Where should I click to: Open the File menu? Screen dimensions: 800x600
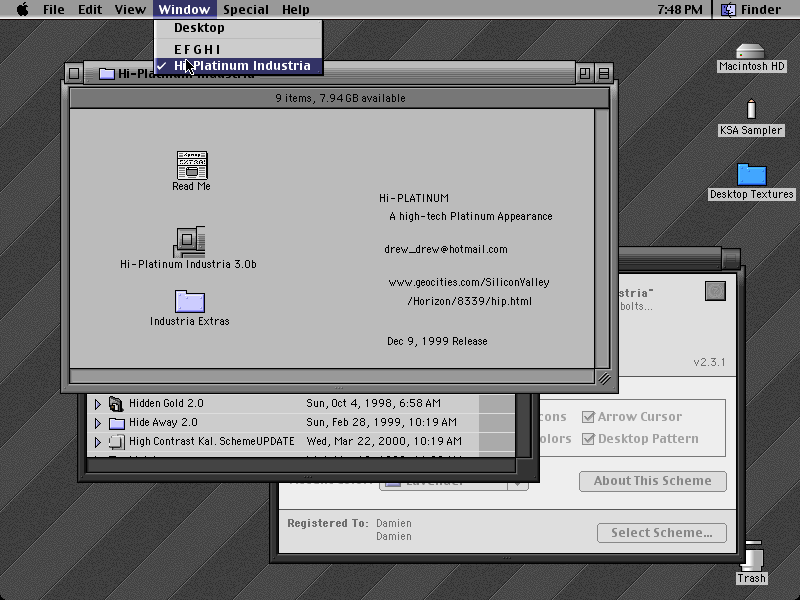(x=54, y=9)
